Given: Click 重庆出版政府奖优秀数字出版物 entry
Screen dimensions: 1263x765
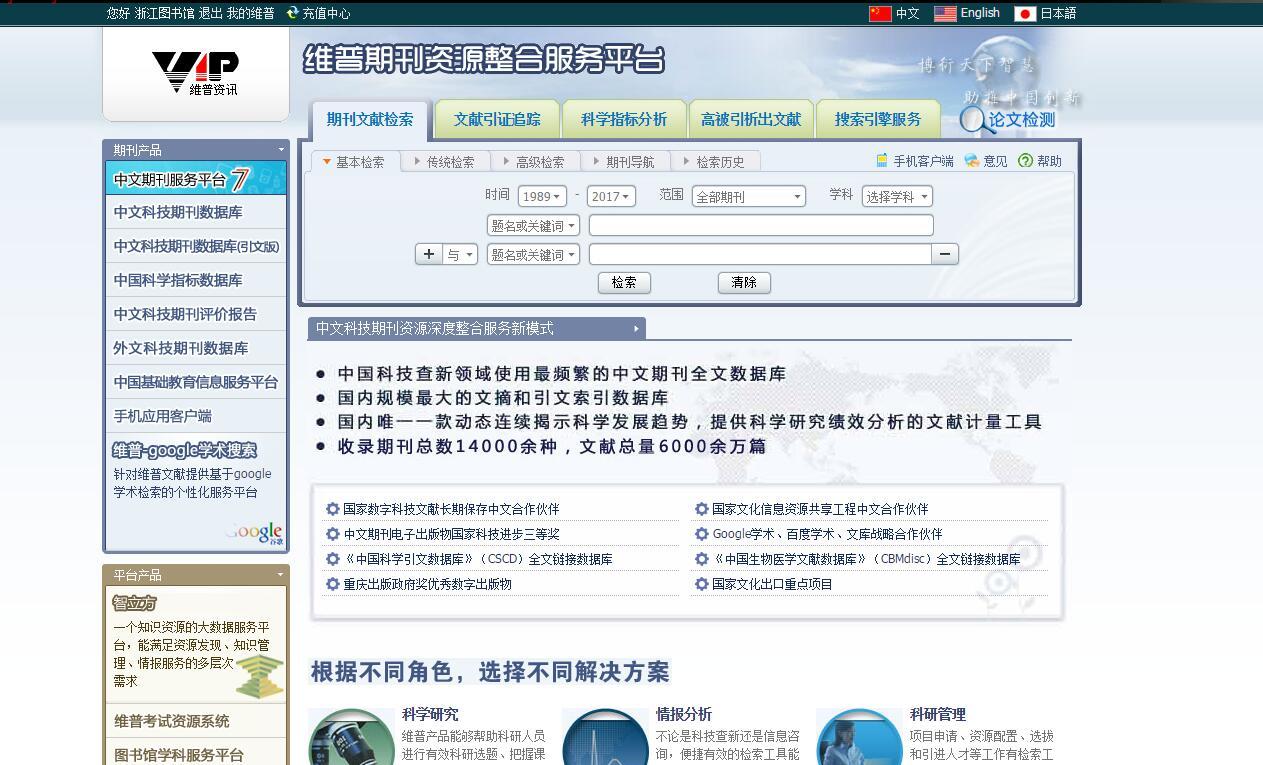Looking at the screenshot, I should [x=427, y=584].
